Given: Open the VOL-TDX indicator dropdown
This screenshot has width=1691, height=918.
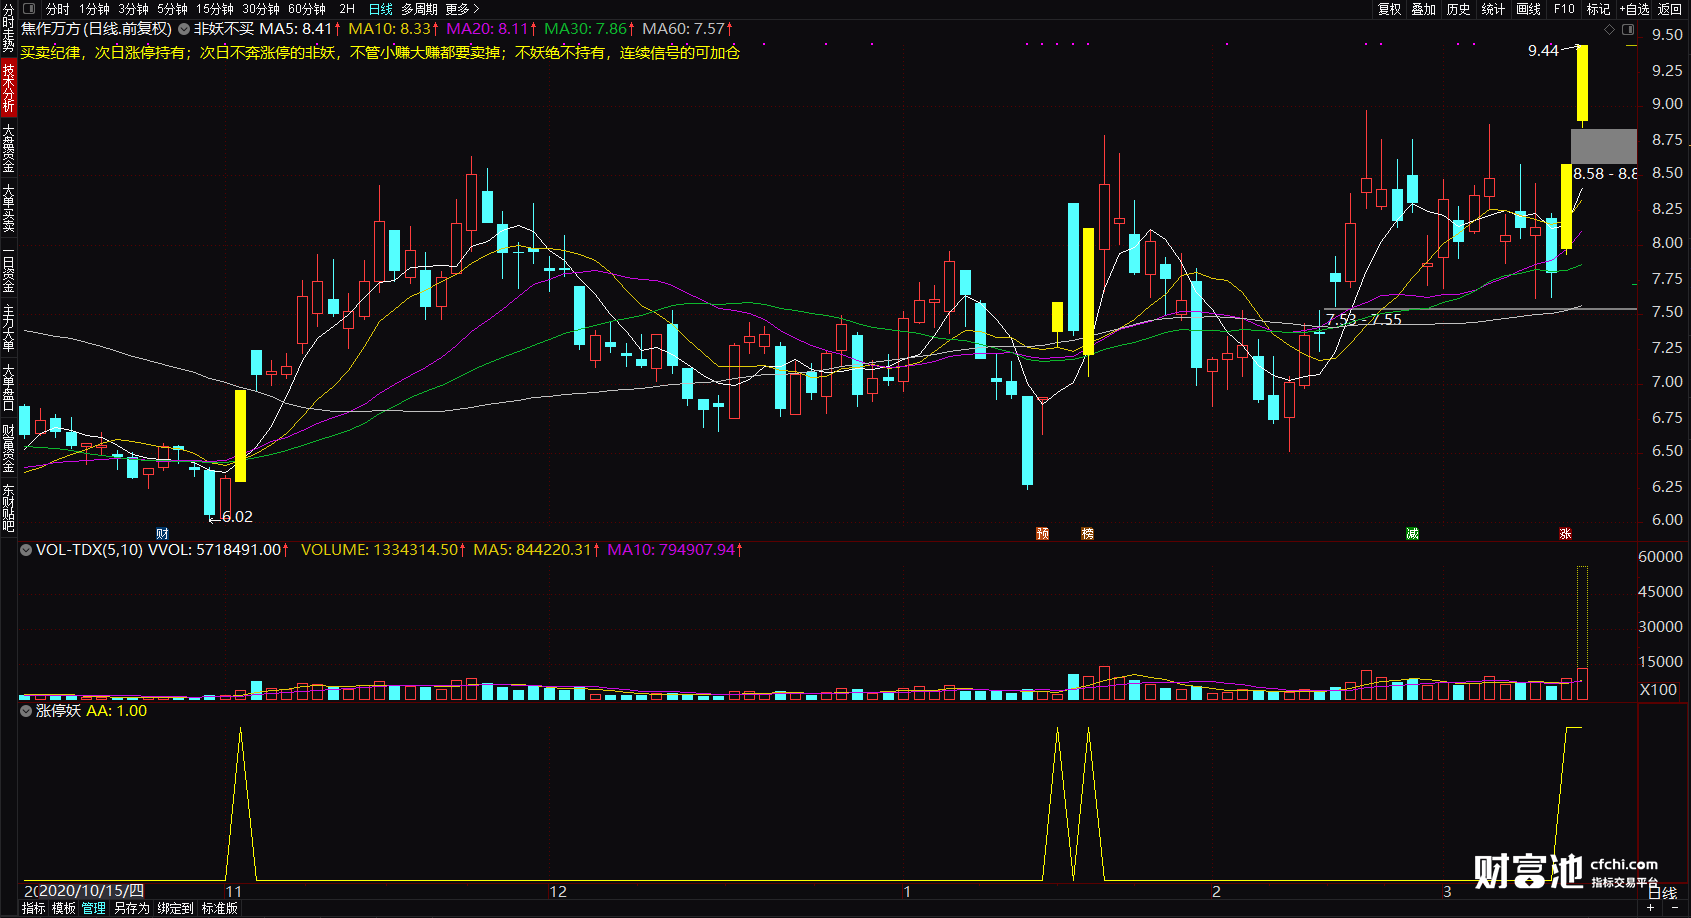Looking at the screenshot, I should (x=26, y=550).
